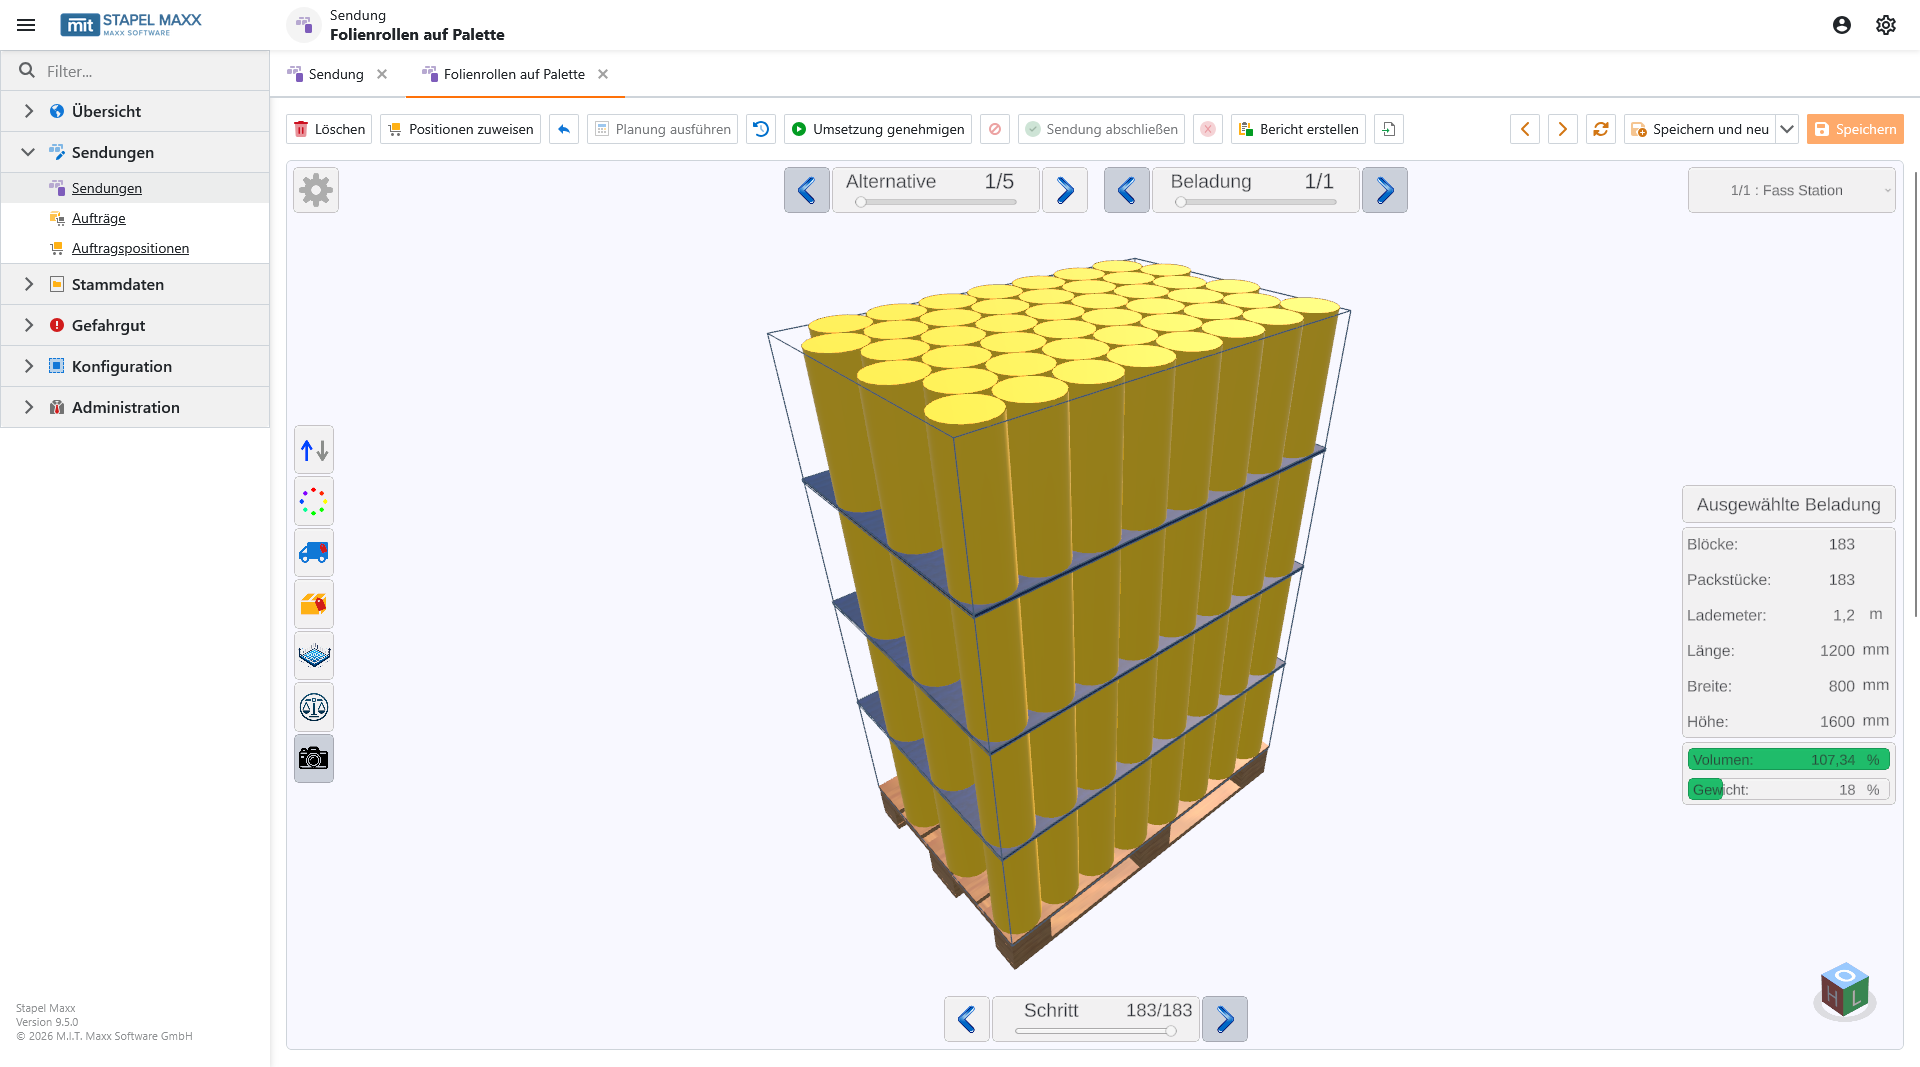
Task: Open the user account menu
Action: point(1842,25)
